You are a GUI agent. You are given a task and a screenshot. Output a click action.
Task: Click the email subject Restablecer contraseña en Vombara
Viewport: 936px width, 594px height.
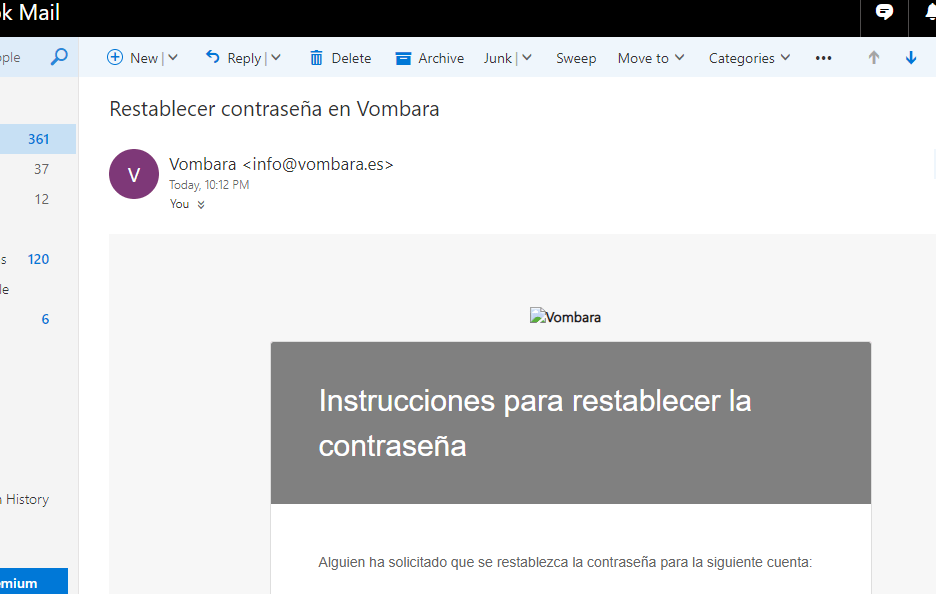coord(274,109)
